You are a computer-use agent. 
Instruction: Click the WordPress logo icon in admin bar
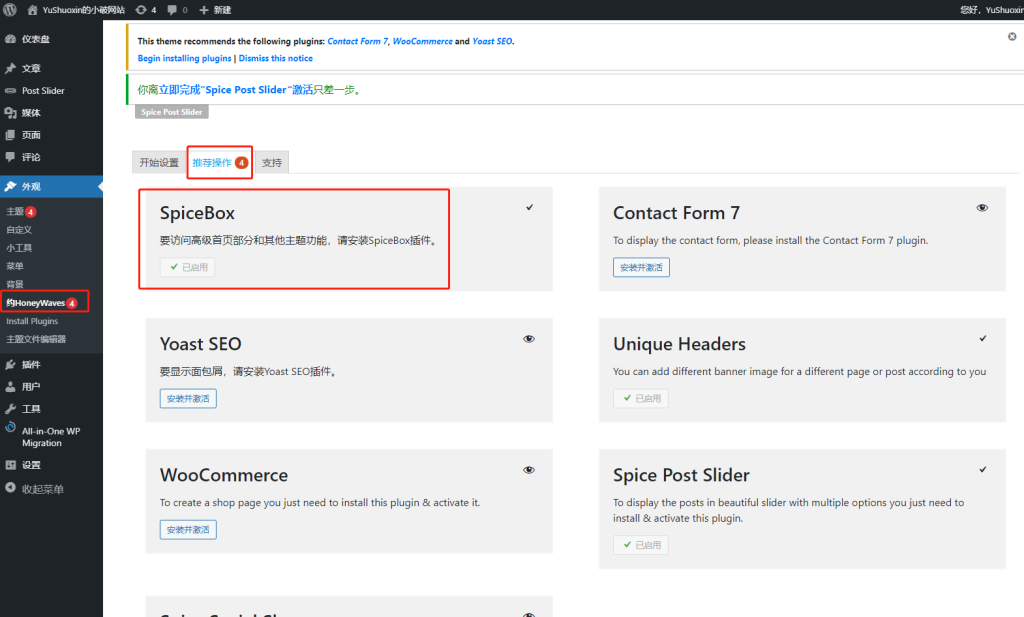click(10, 9)
